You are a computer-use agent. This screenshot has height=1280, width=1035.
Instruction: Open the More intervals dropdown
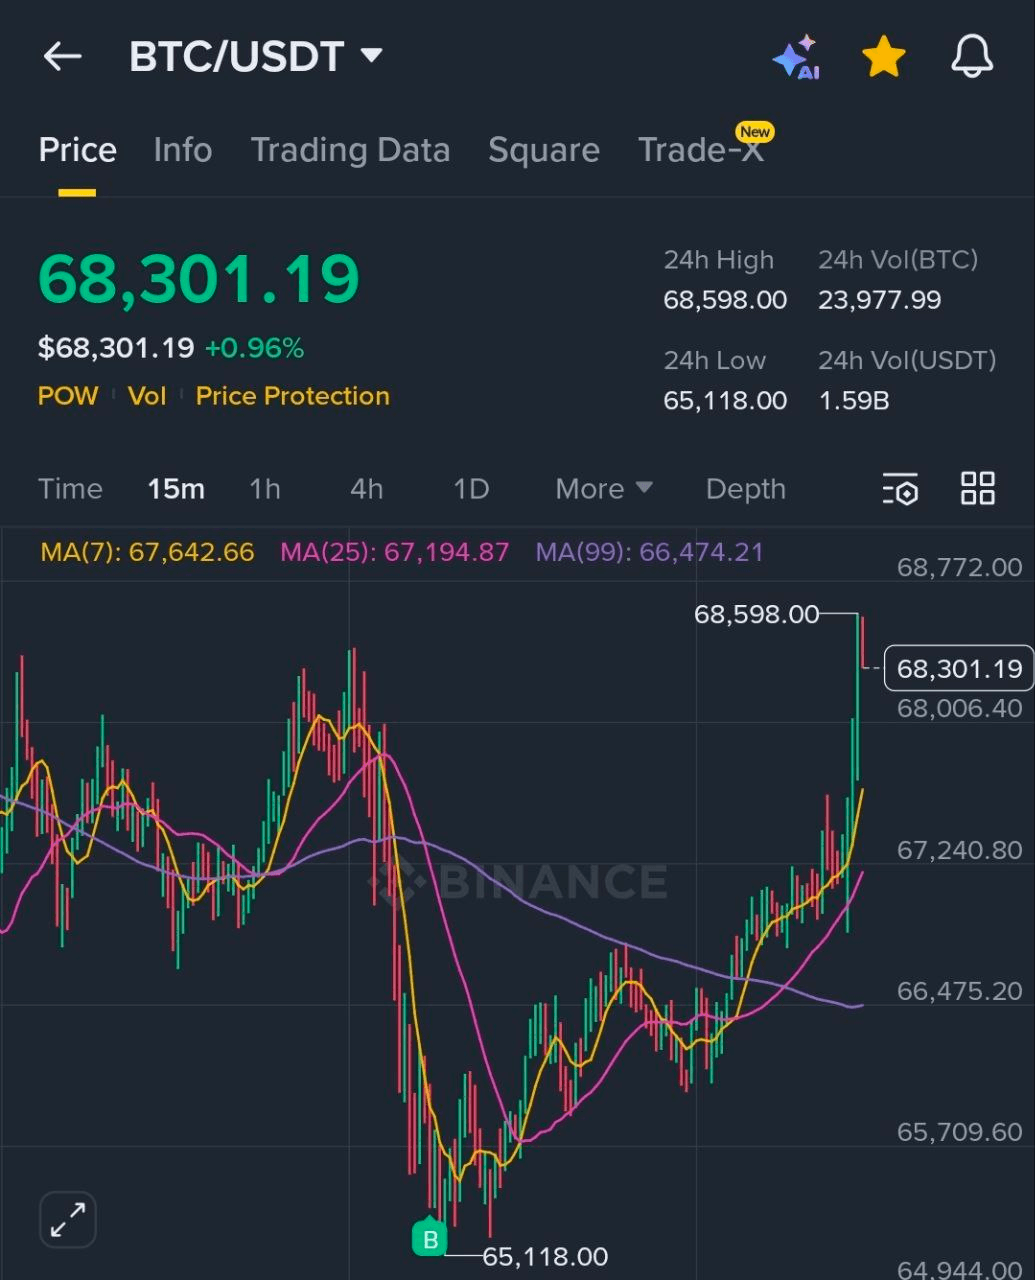click(603, 489)
